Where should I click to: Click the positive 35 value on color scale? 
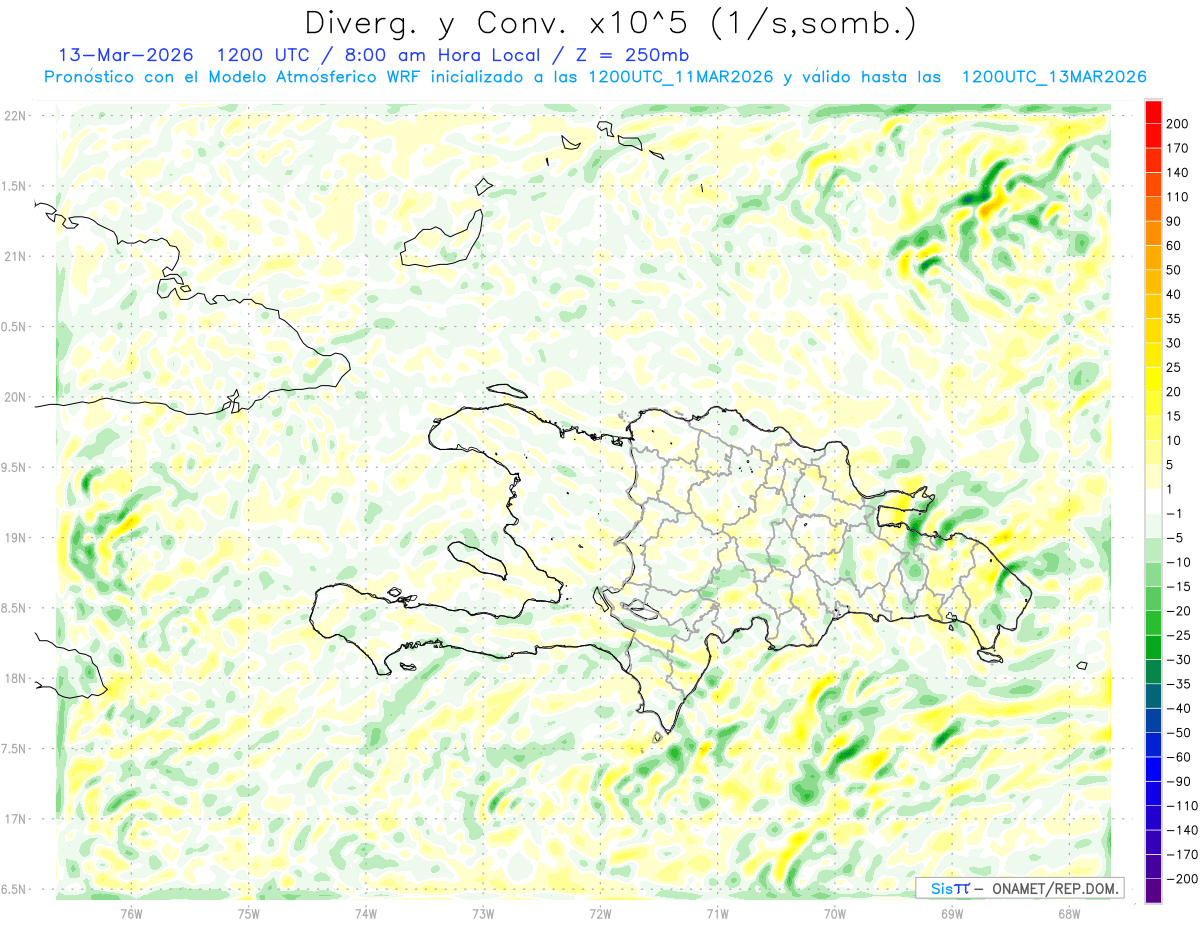[x=1174, y=319]
